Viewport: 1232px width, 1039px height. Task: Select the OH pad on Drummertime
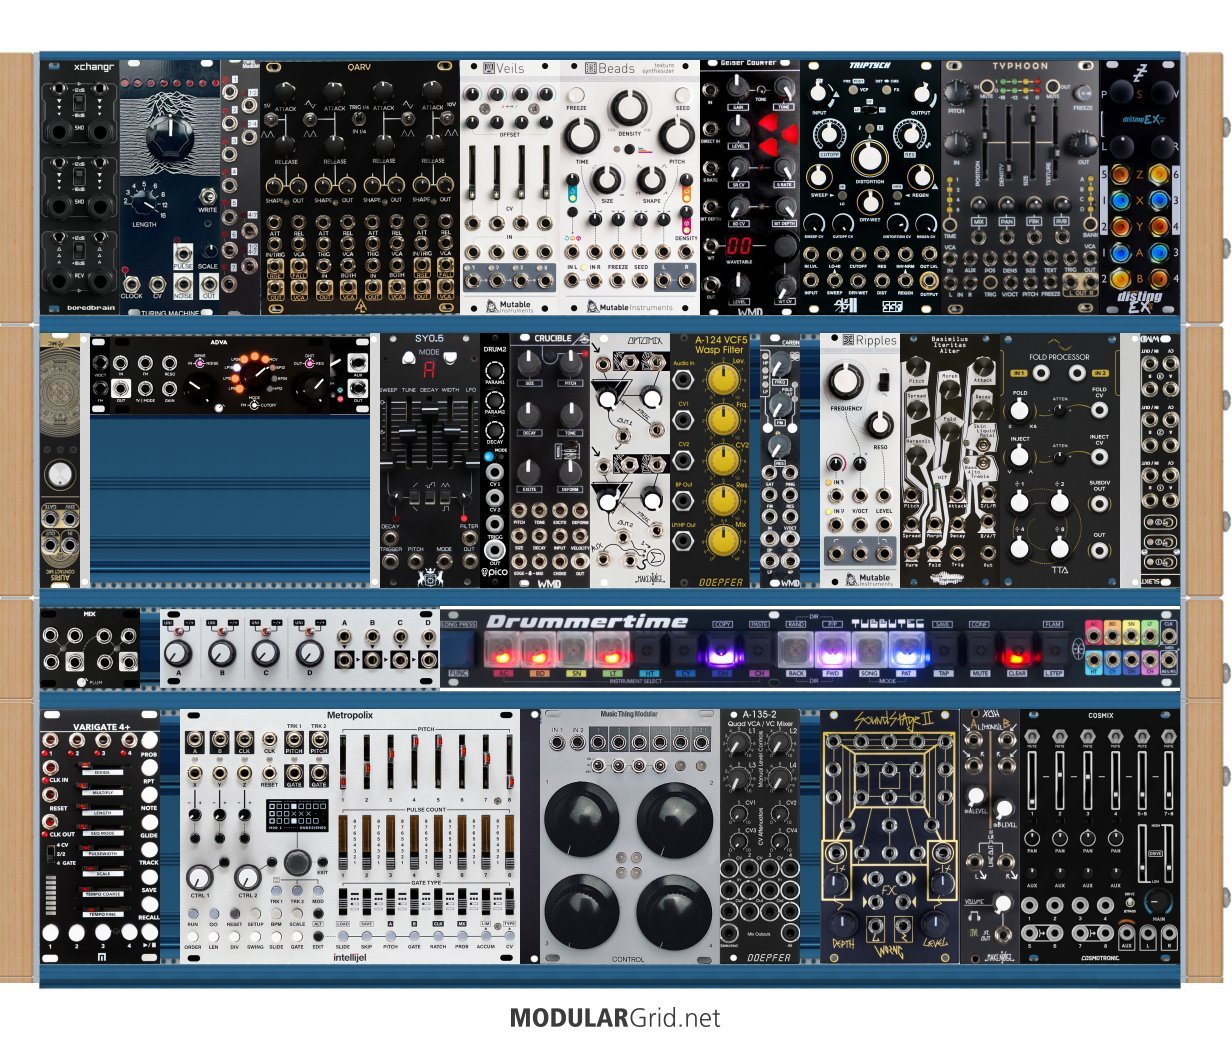pyautogui.click(x=721, y=650)
